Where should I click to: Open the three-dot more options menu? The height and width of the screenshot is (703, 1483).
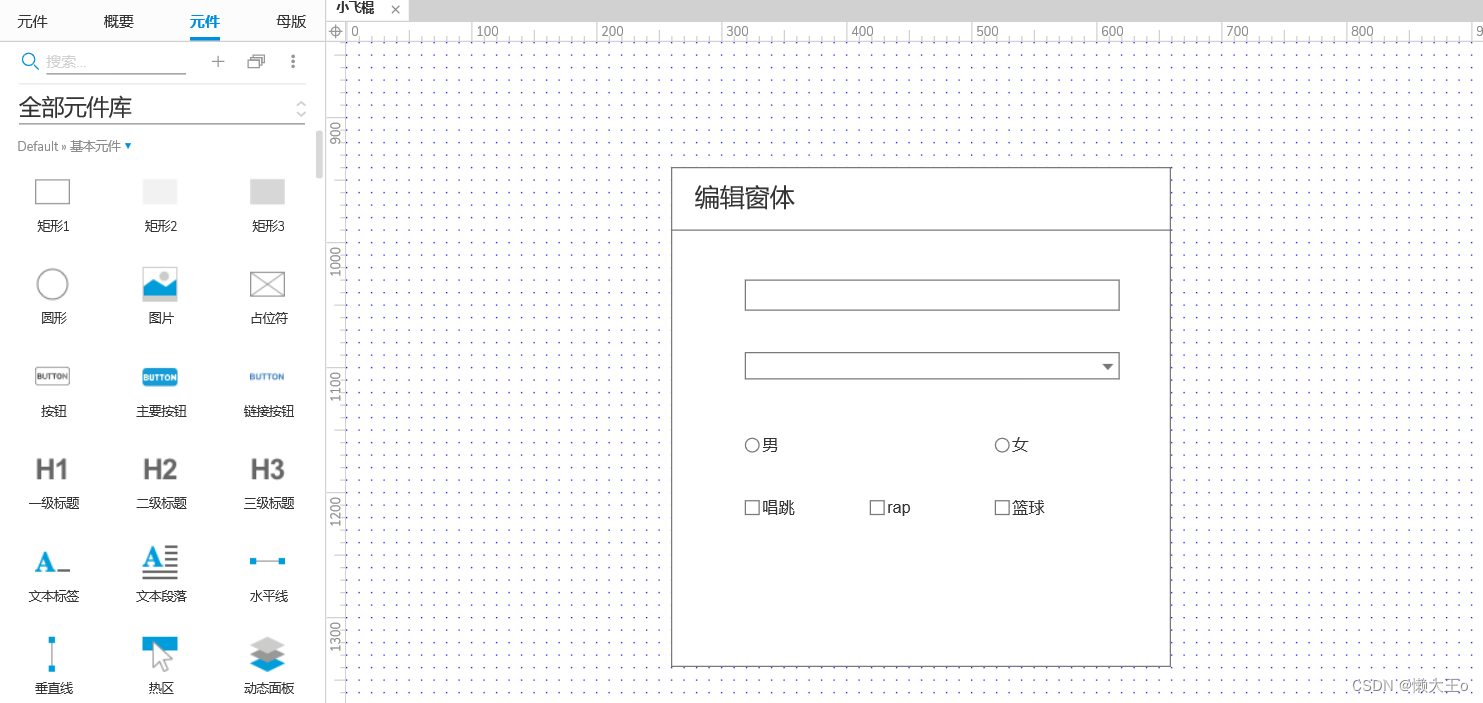point(293,62)
